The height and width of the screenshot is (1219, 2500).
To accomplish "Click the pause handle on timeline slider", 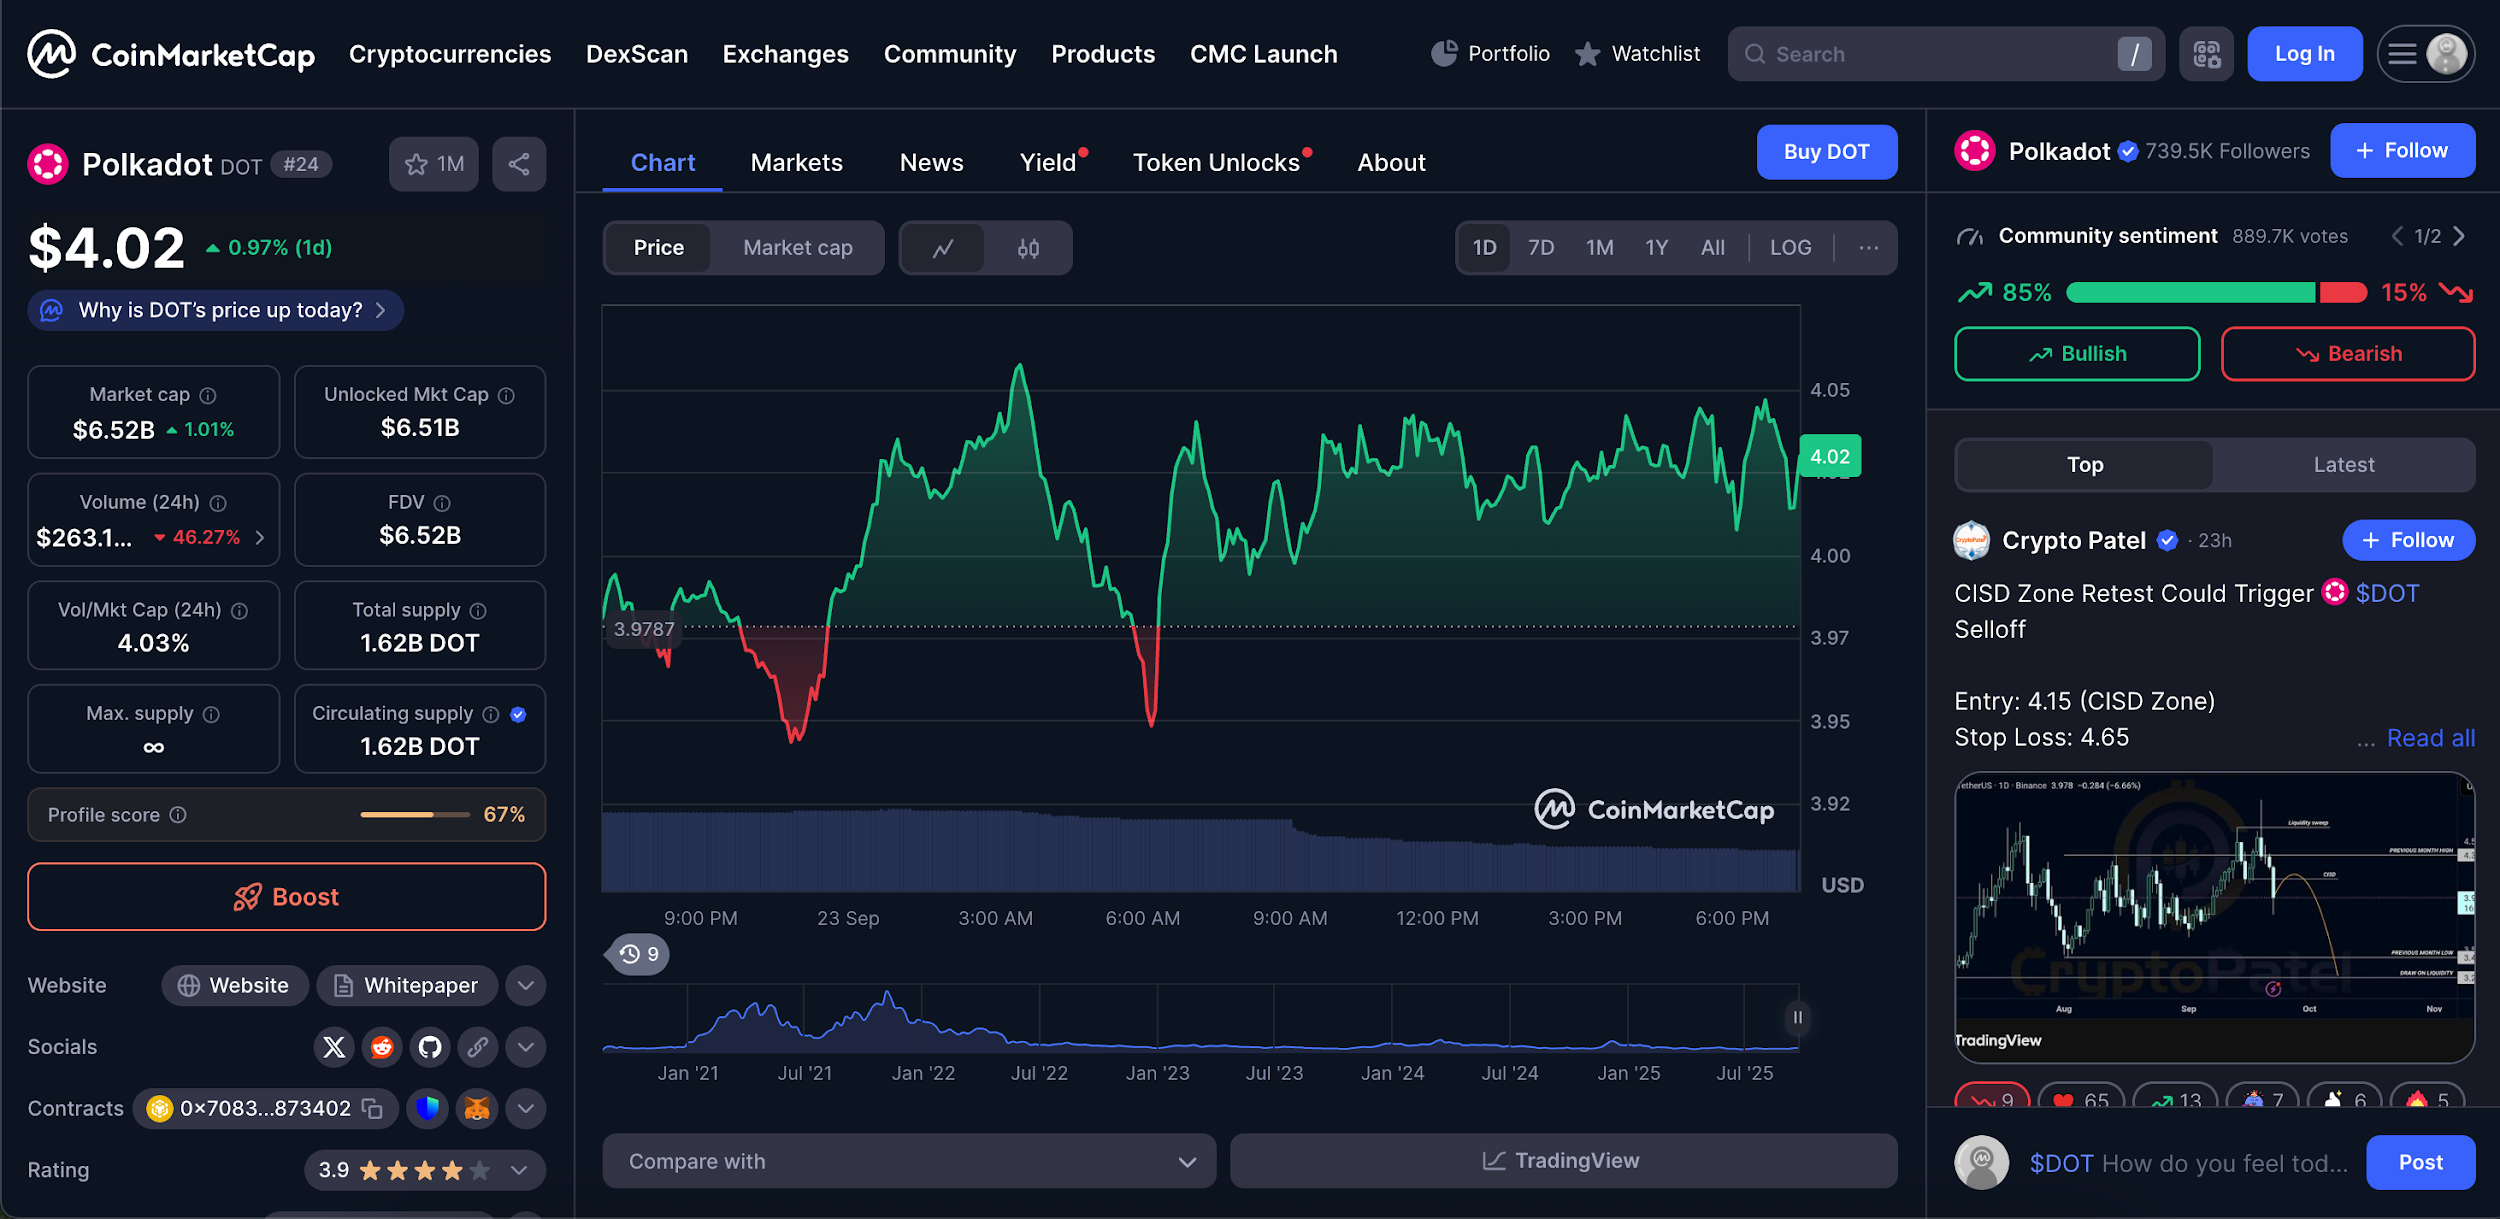I will (x=1797, y=1018).
